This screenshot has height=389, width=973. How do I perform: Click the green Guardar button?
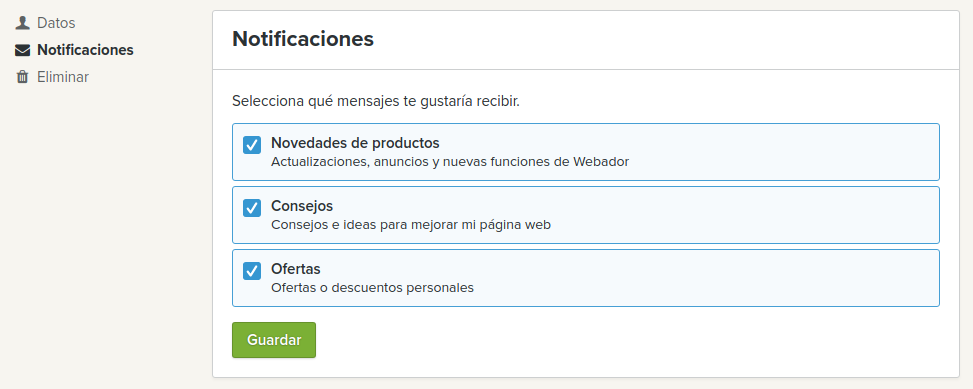[274, 340]
